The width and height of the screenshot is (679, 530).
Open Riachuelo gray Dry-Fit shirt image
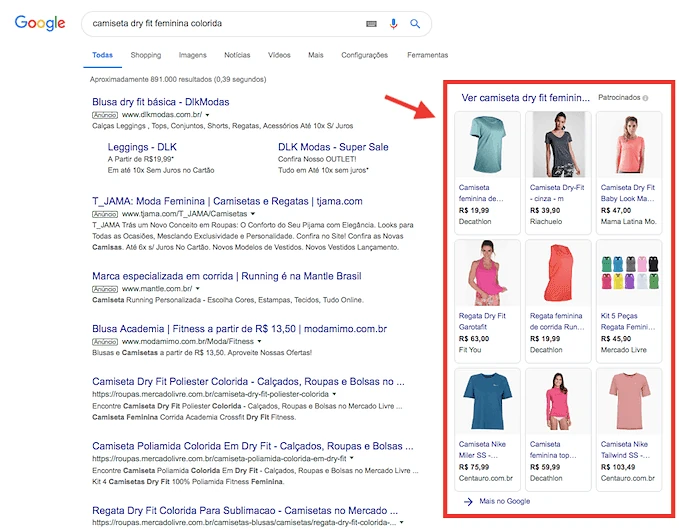coord(558,145)
